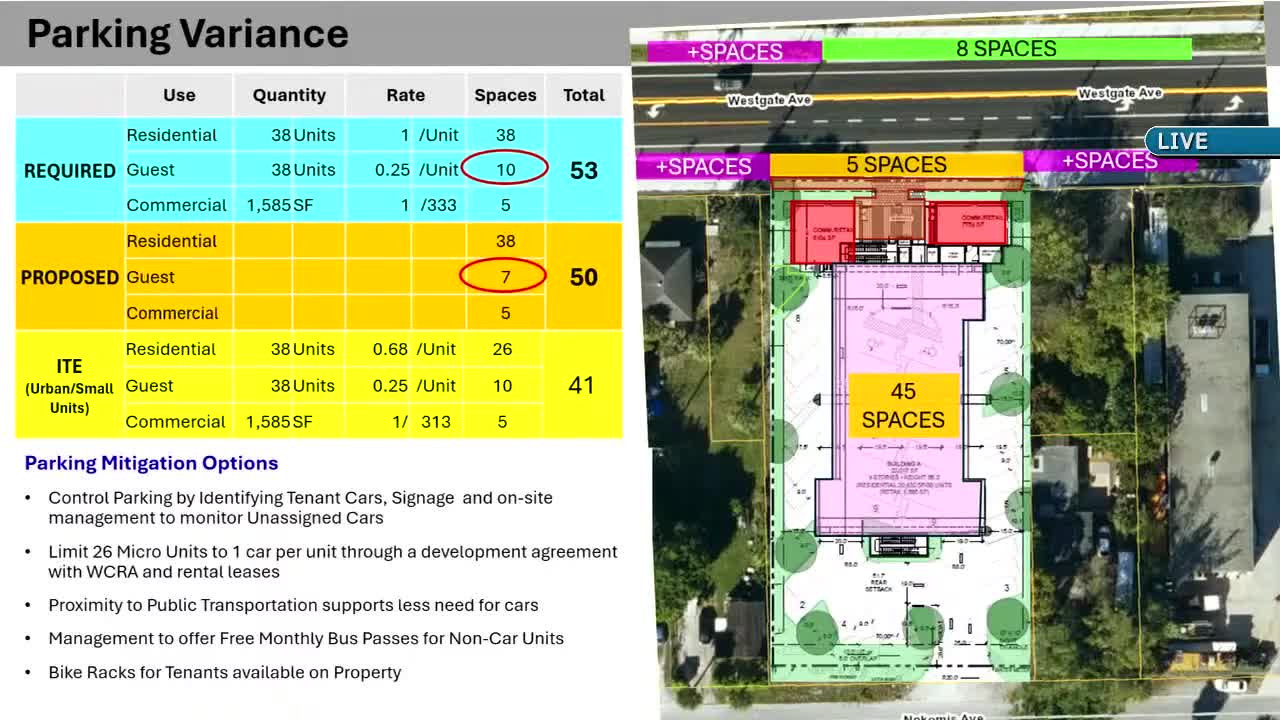The image size is (1280, 720).
Task: Click the Free Monthly Bus Passes bullet point
Action: [x=306, y=638]
